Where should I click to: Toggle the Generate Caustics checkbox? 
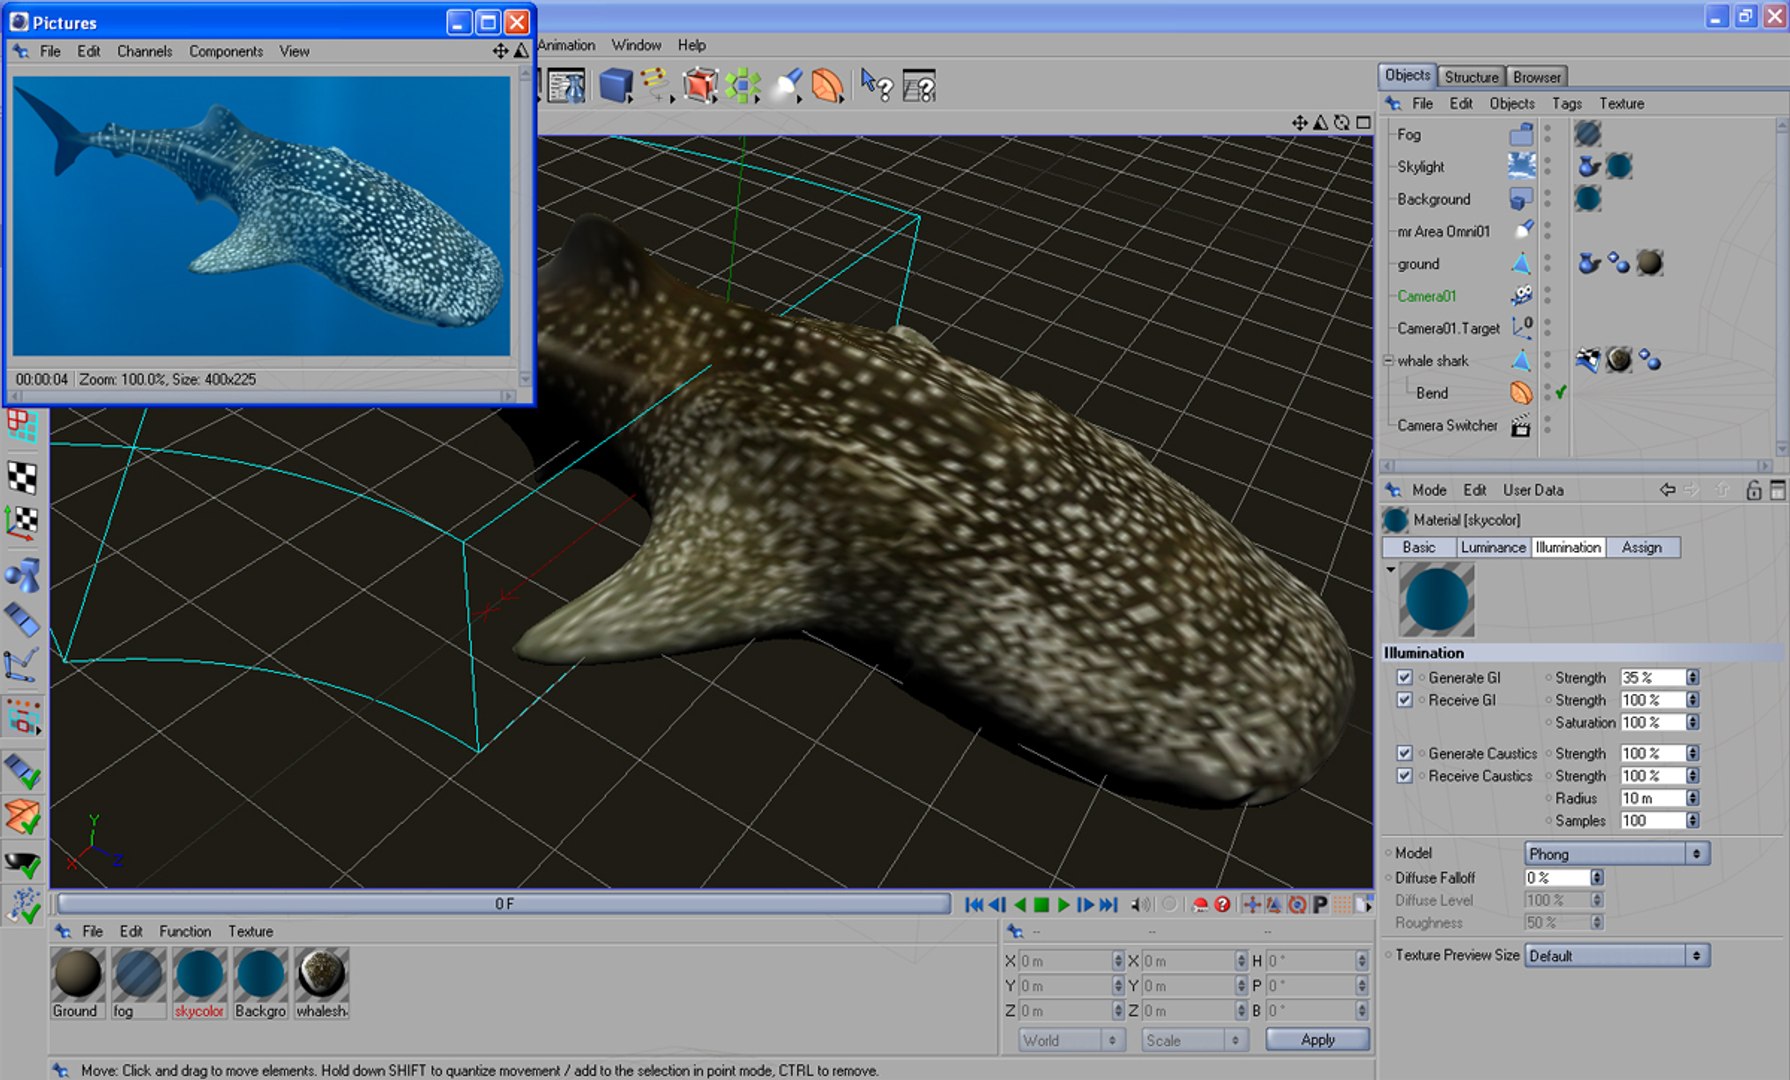tap(1404, 754)
